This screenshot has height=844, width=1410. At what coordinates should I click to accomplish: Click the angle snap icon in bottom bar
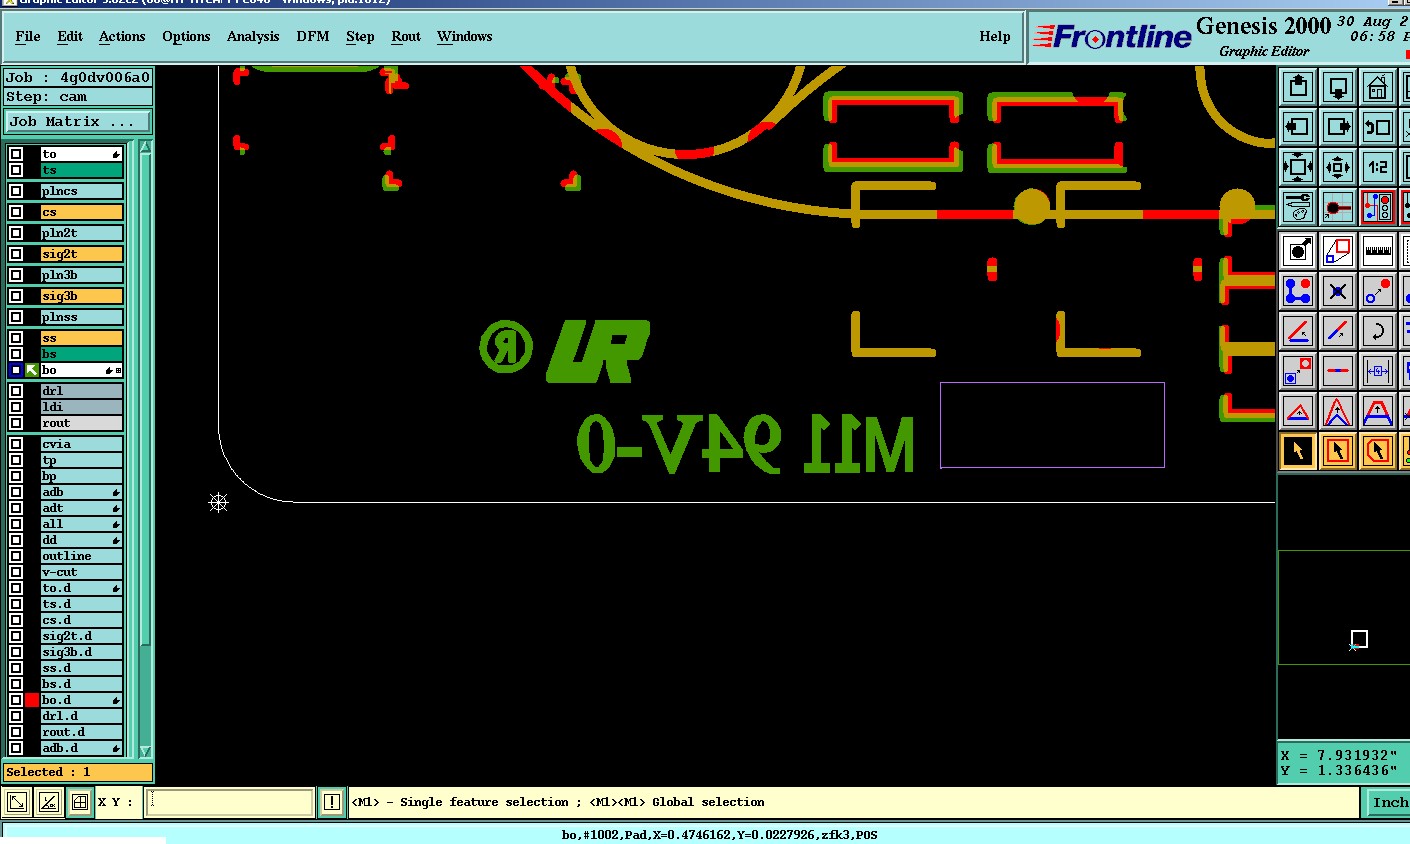(48, 802)
